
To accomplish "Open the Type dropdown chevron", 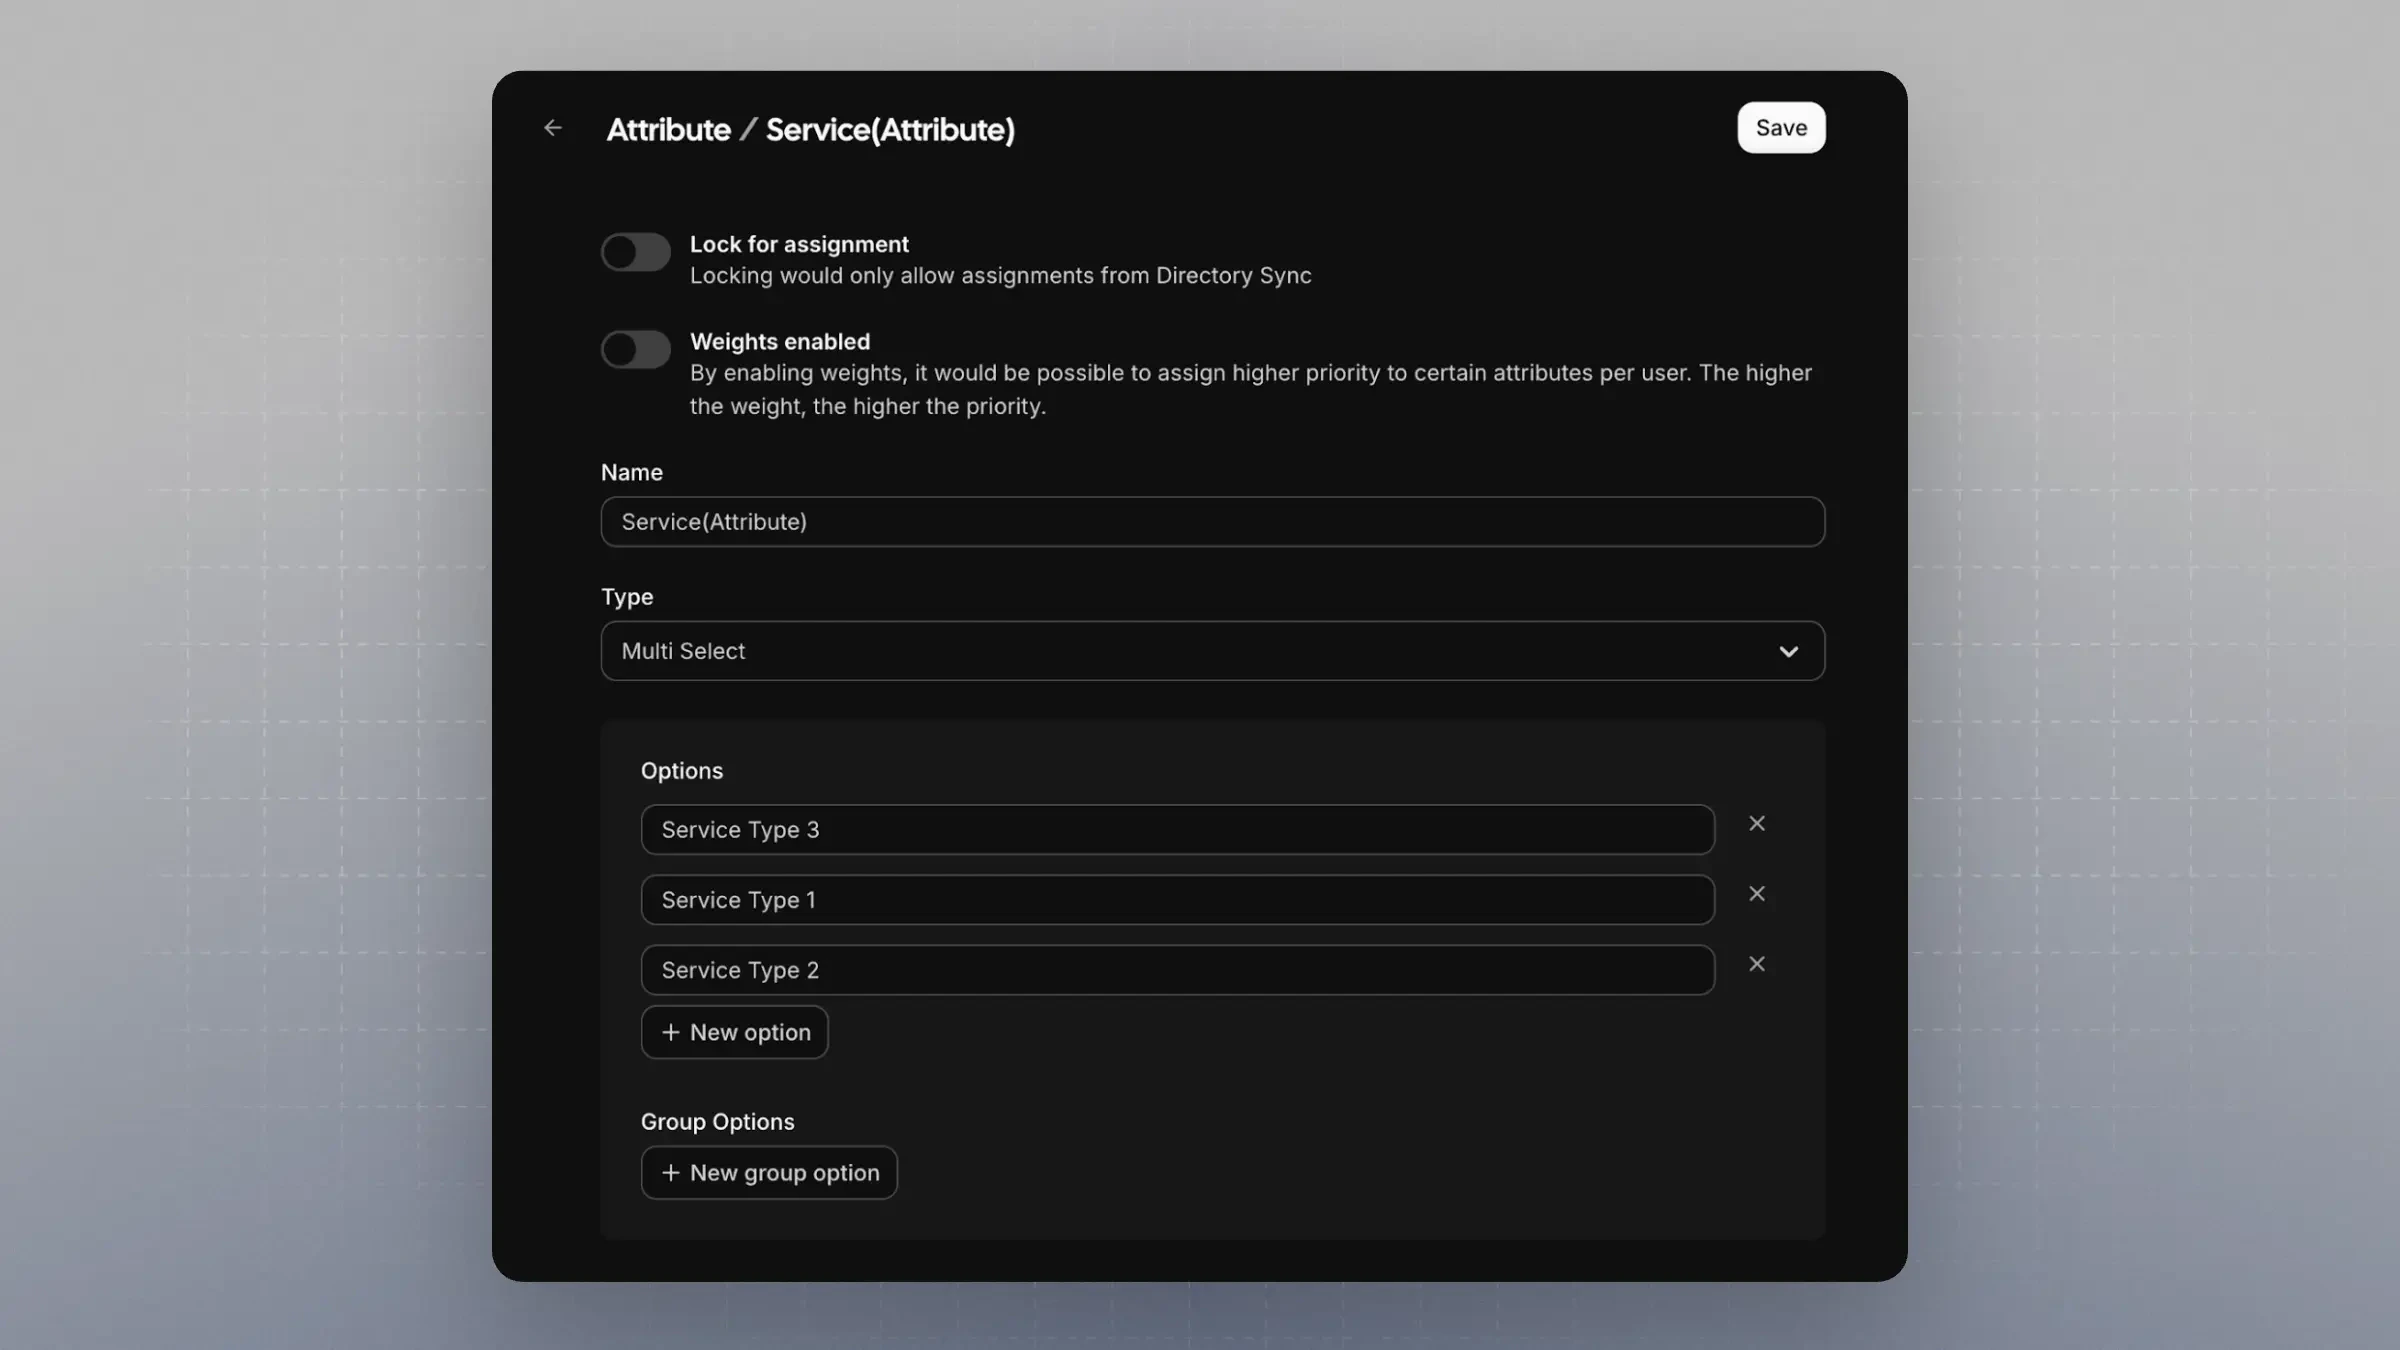I will (x=1788, y=652).
